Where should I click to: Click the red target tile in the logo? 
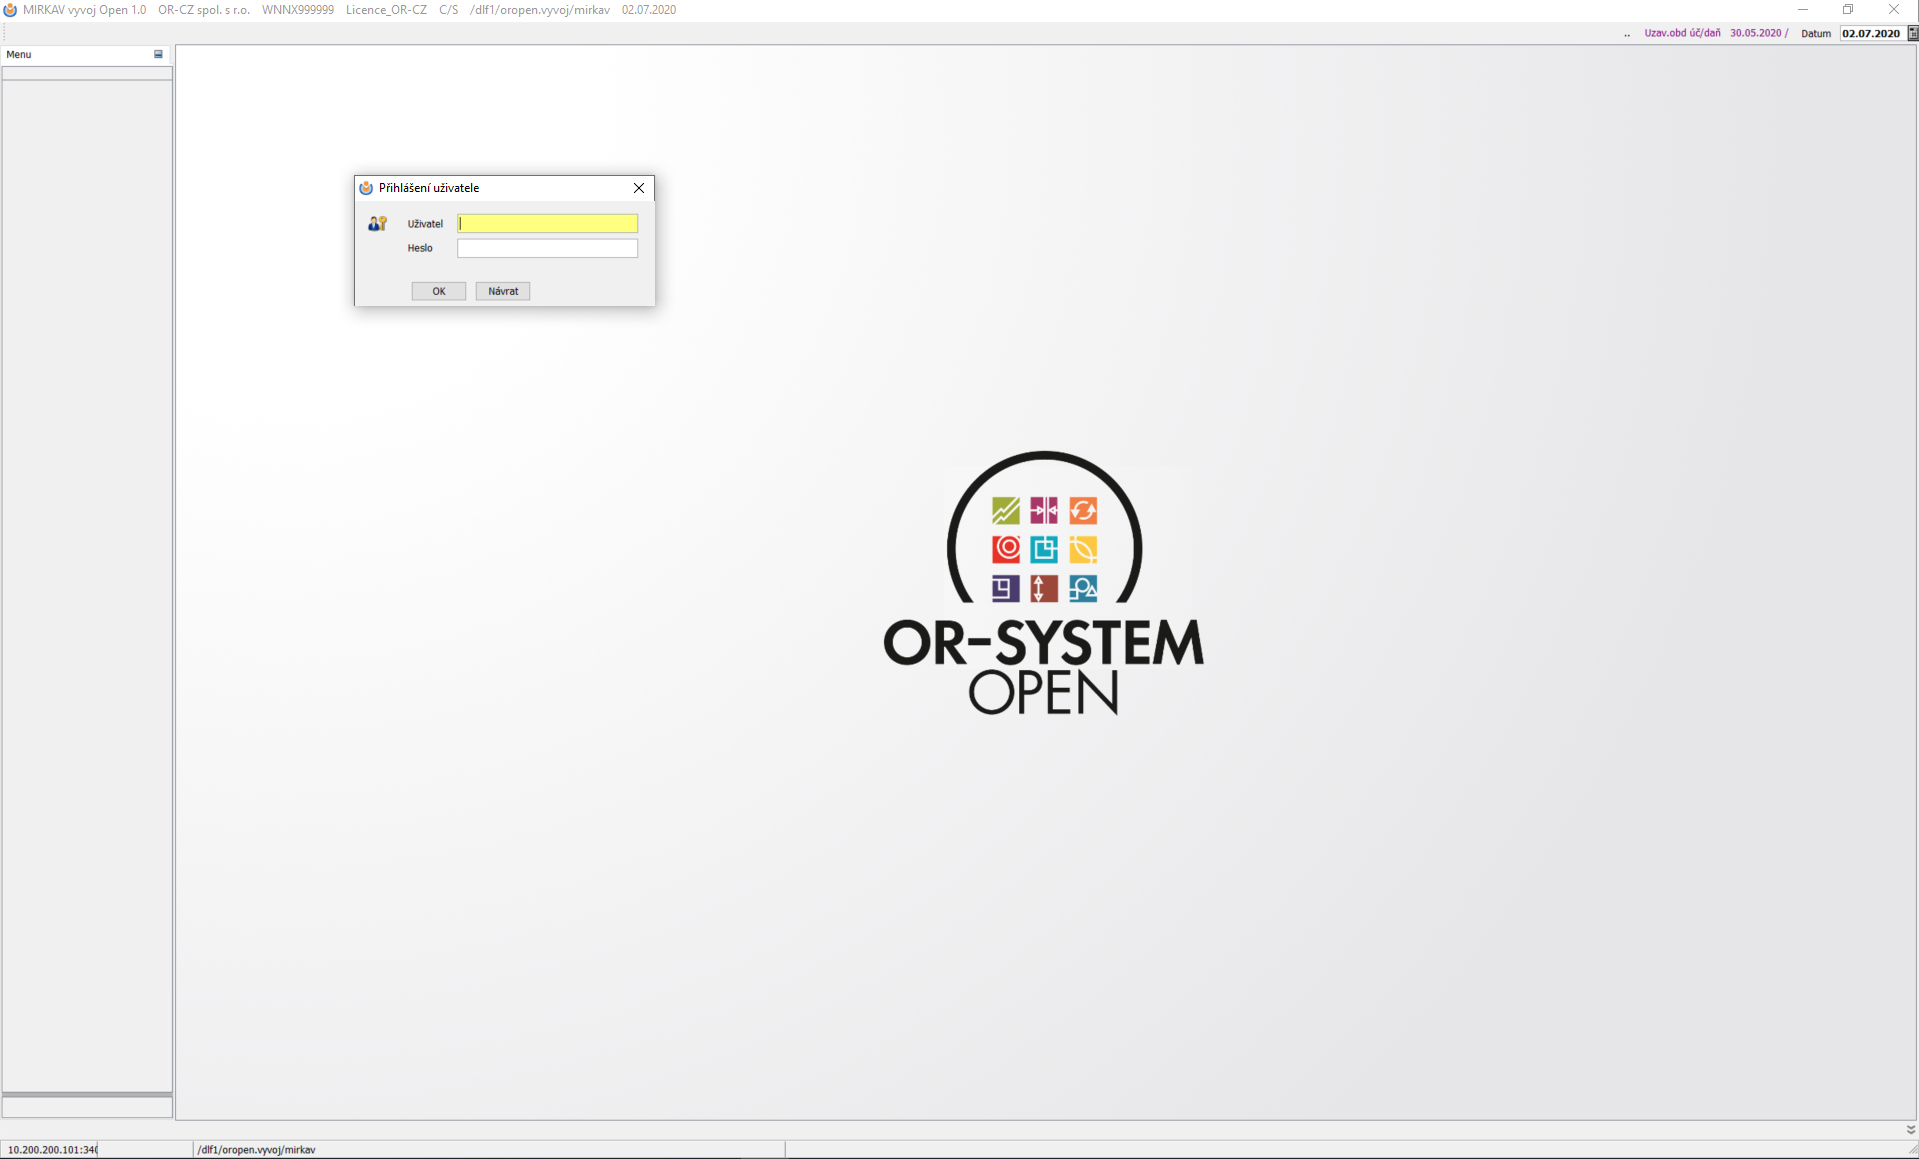tap(1005, 549)
